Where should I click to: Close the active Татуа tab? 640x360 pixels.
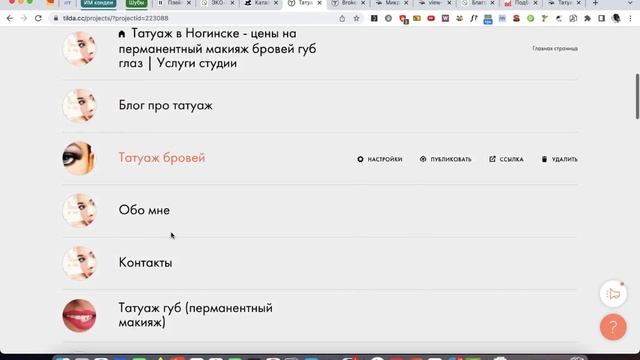pyautogui.click(x=320, y=3)
